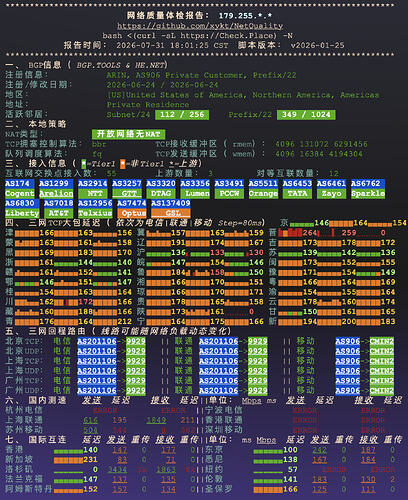Click 广州UDP 移动 CMIN2 route badge
The image size is (408, 500).
(x=382, y=390)
